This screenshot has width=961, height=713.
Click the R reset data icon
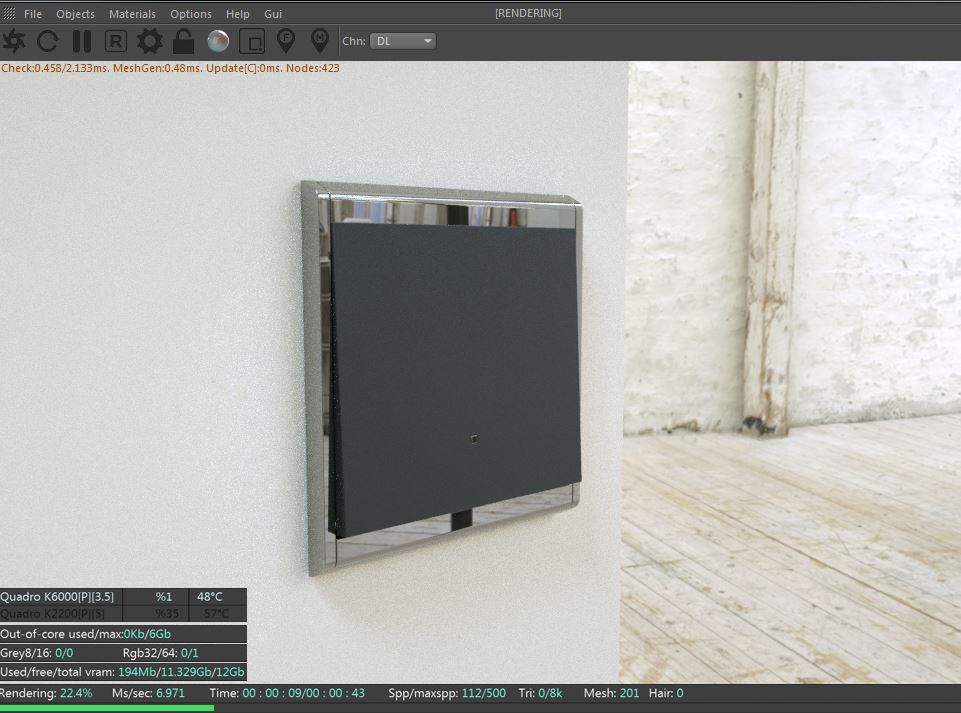click(x=116, y=41)
